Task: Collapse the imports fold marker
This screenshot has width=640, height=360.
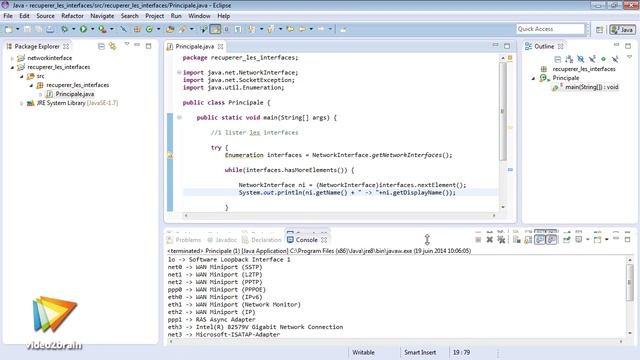Action: (179, 72)
